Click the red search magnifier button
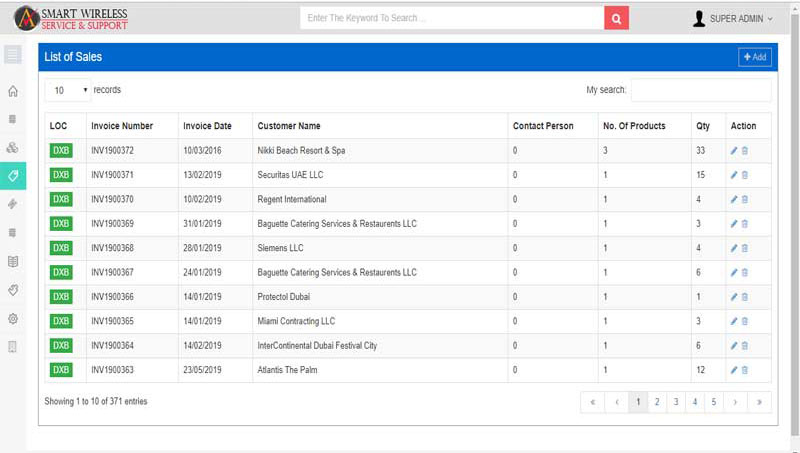Screen dimensions: 800x453 click(617, 18)
